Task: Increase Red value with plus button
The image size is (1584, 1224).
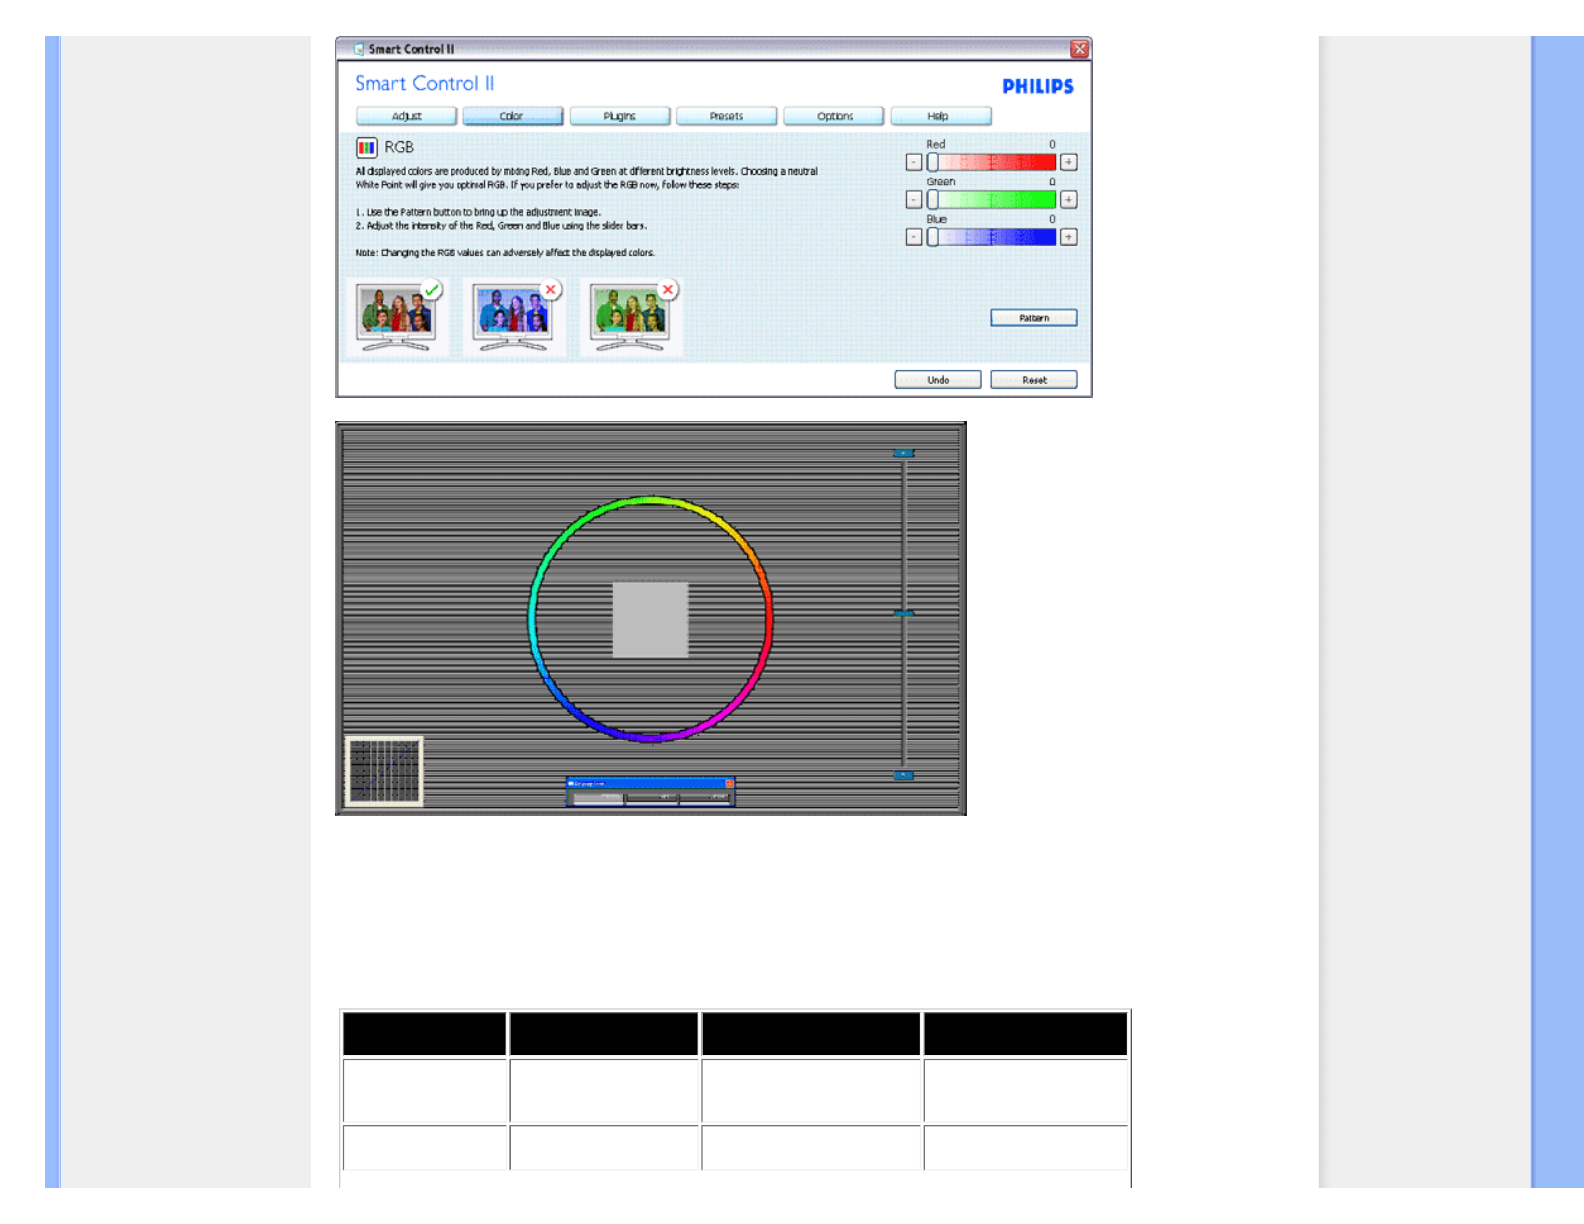Action: pyautogui.click(x=1068, y=162)
